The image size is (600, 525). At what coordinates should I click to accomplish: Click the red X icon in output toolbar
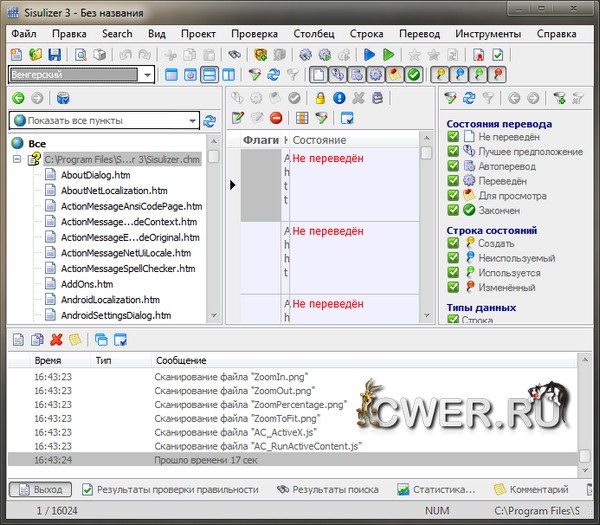[56, 339]
